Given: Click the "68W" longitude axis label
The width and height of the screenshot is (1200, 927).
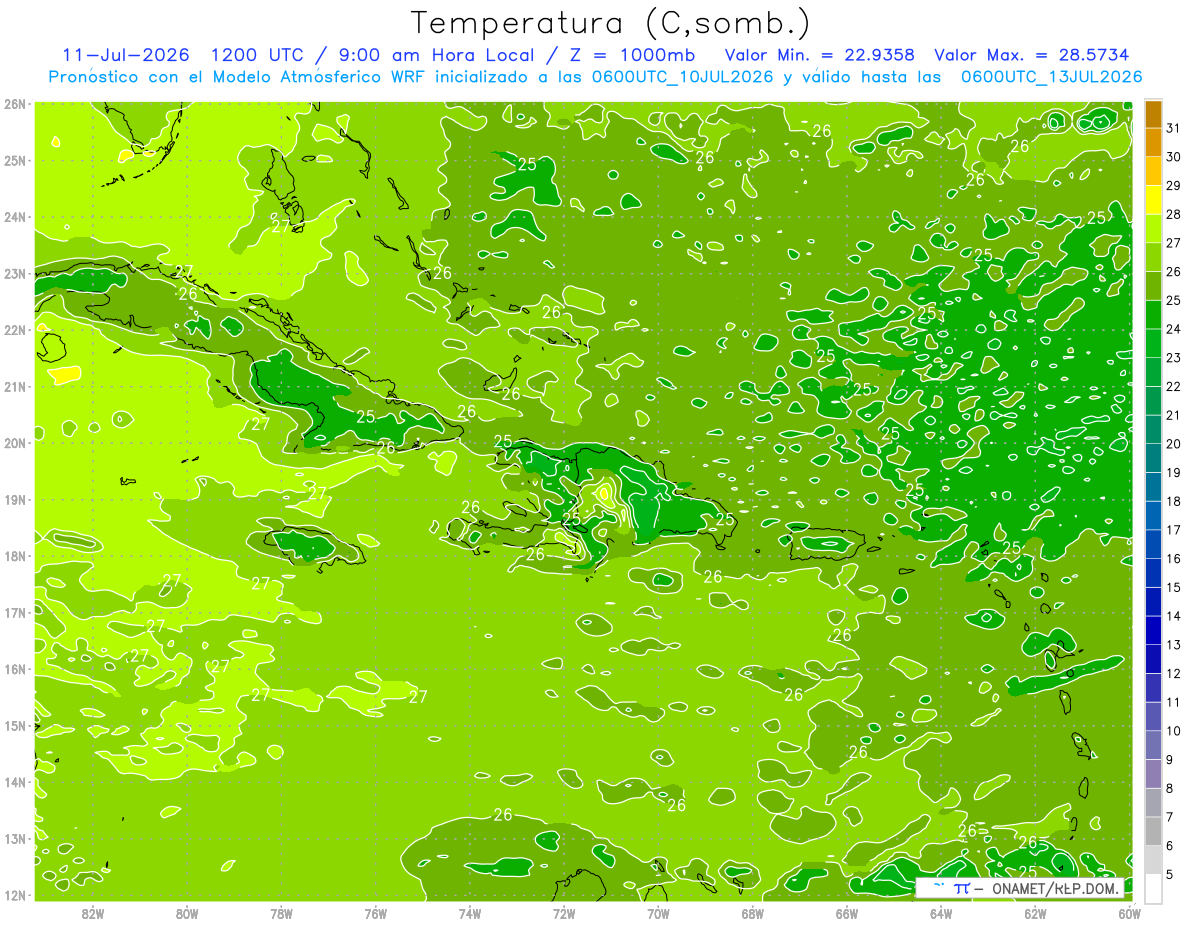Looking at the screenshot, I should [752, 913].
